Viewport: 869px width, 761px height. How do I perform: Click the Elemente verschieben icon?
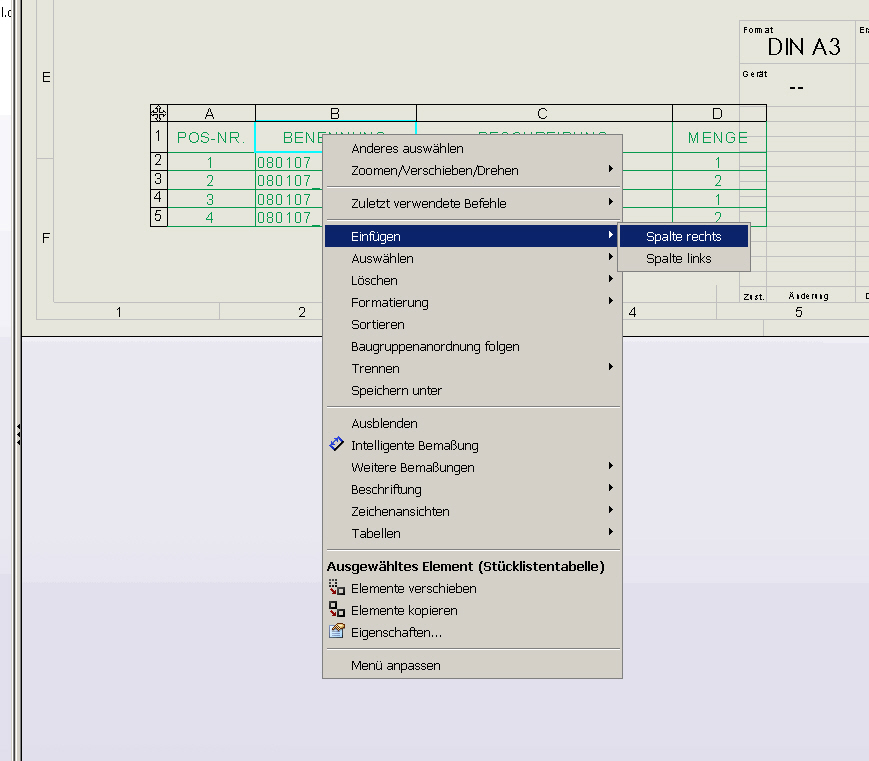click(336, 588)
